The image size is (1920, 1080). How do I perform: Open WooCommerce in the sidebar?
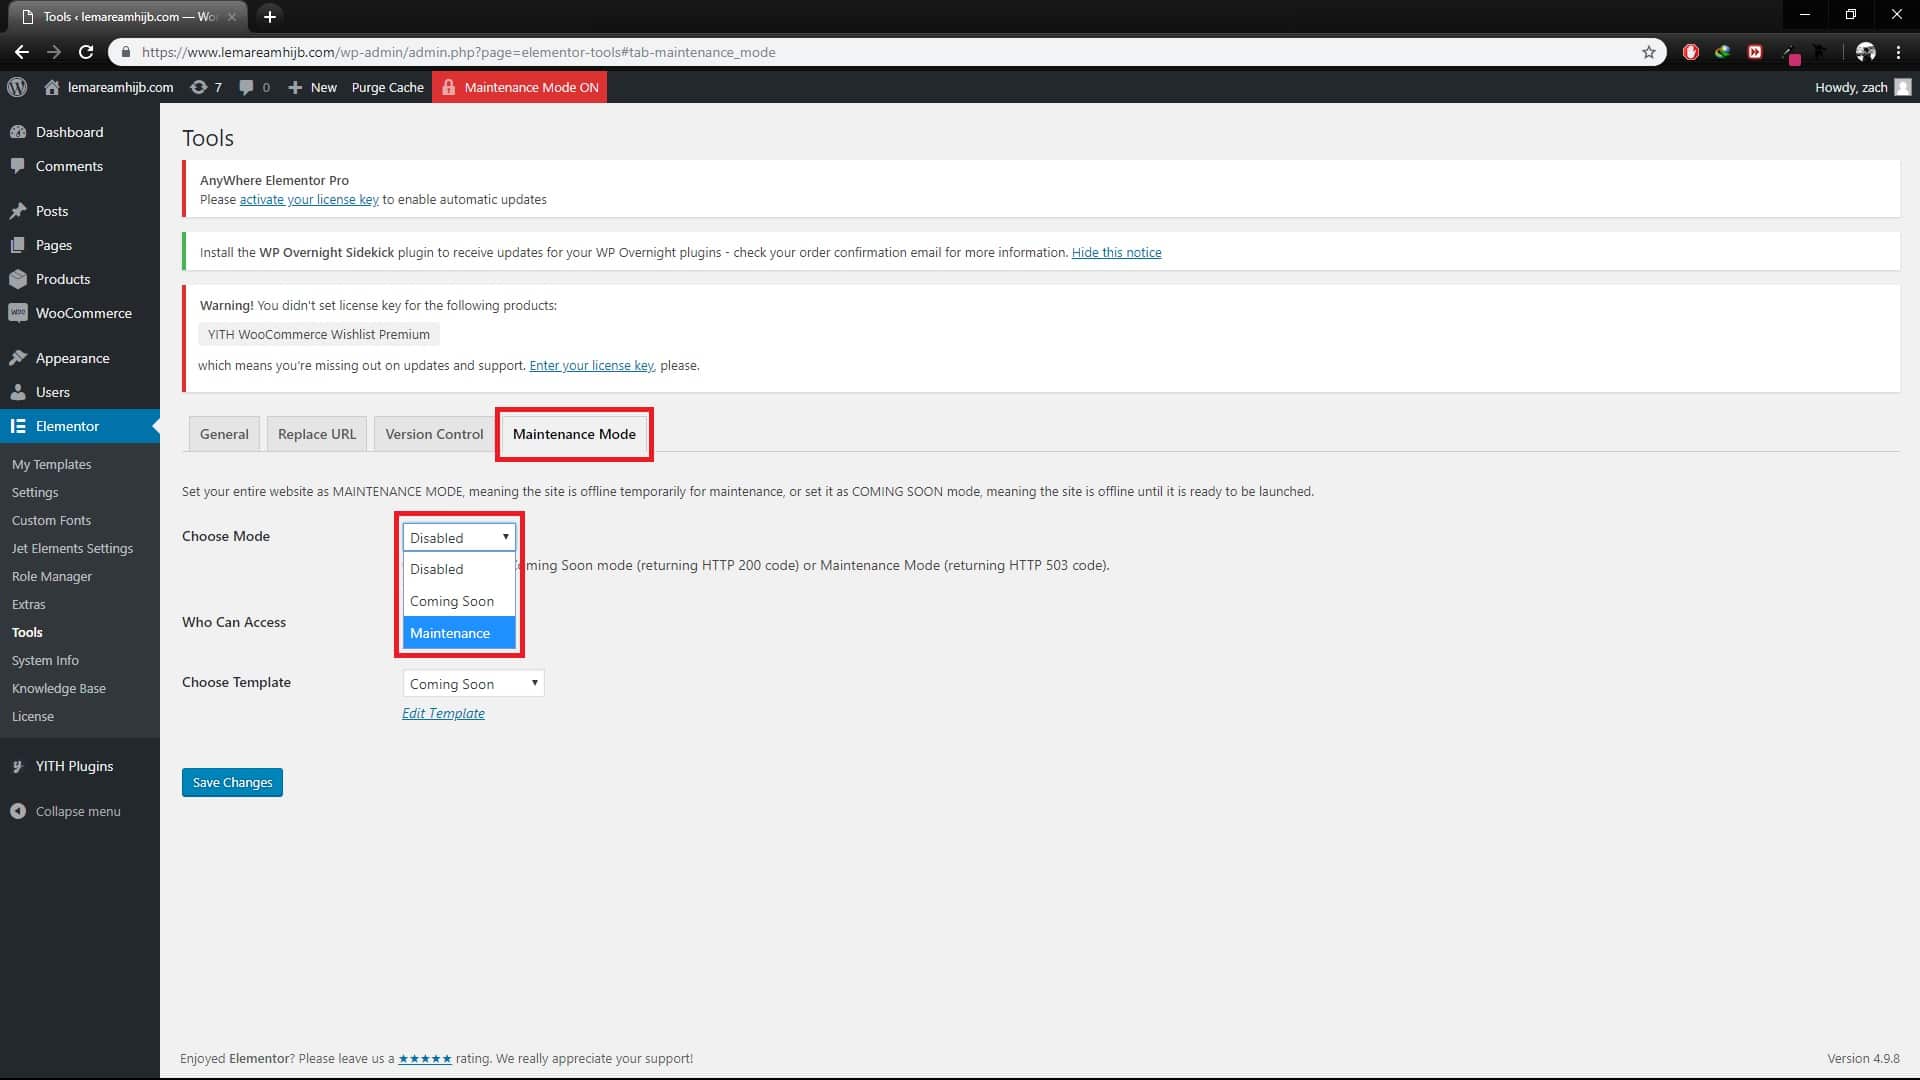click(x=84, y=313)
